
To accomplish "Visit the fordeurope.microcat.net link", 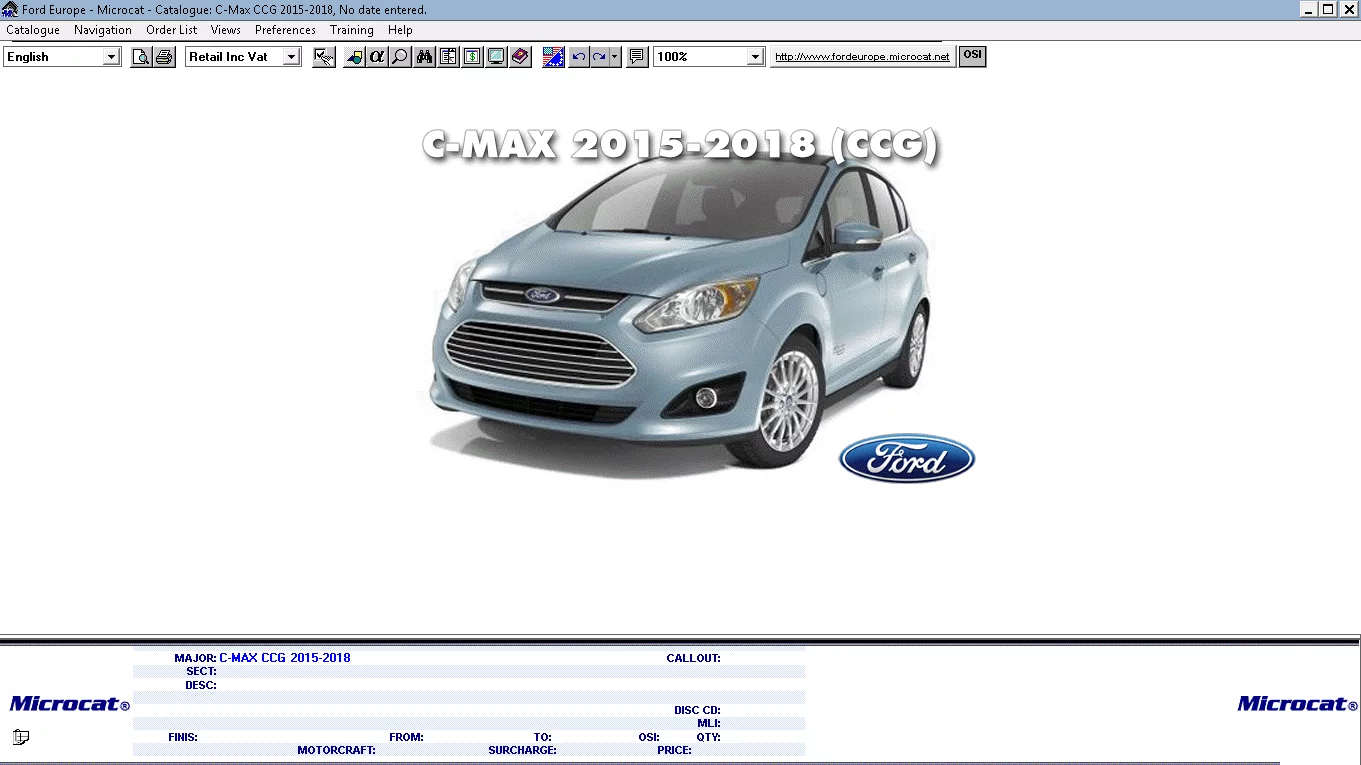I will [861, 57].
